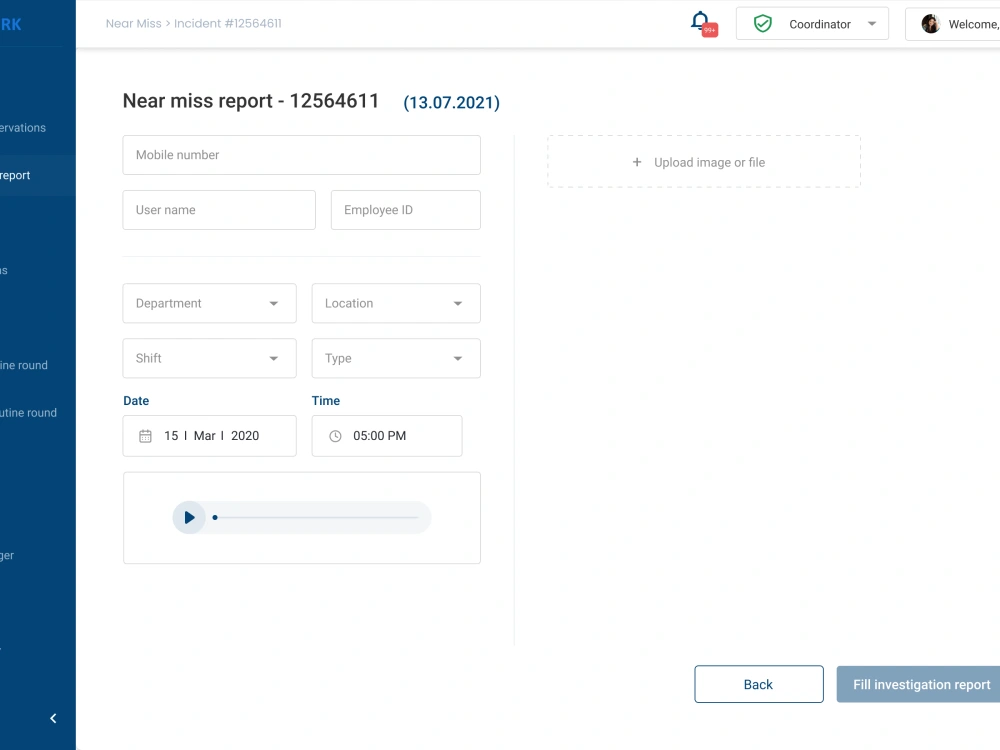Open the Department dropdown

click(x=273, y=303)
